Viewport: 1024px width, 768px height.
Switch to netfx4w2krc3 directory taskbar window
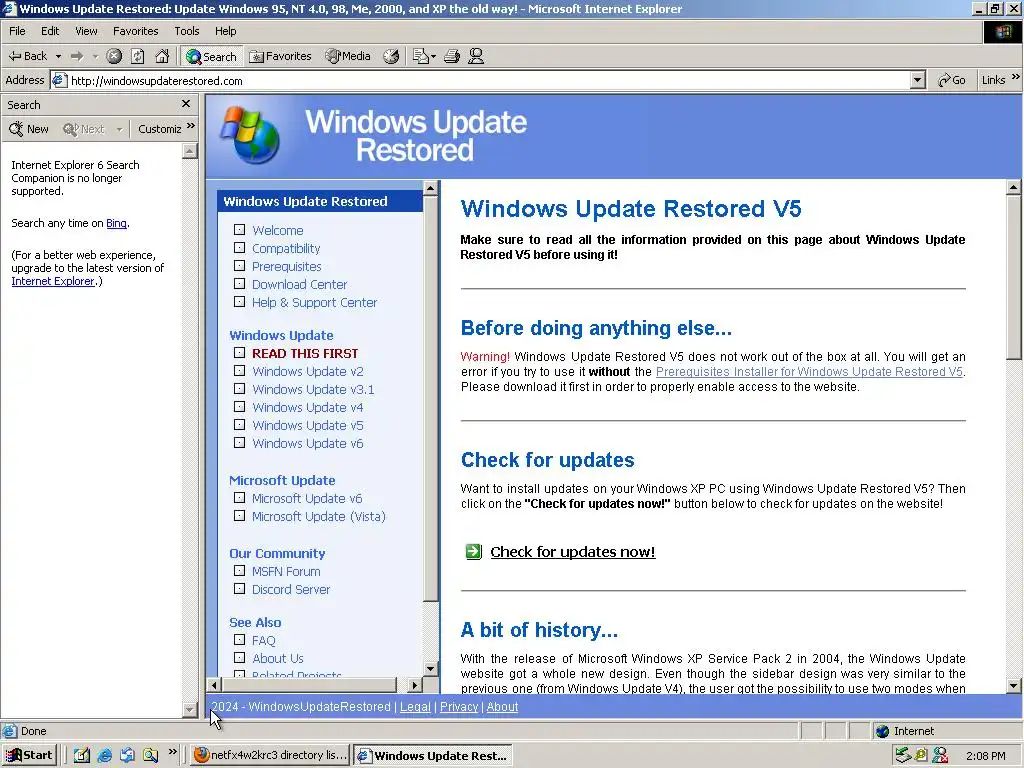(270, 755)
